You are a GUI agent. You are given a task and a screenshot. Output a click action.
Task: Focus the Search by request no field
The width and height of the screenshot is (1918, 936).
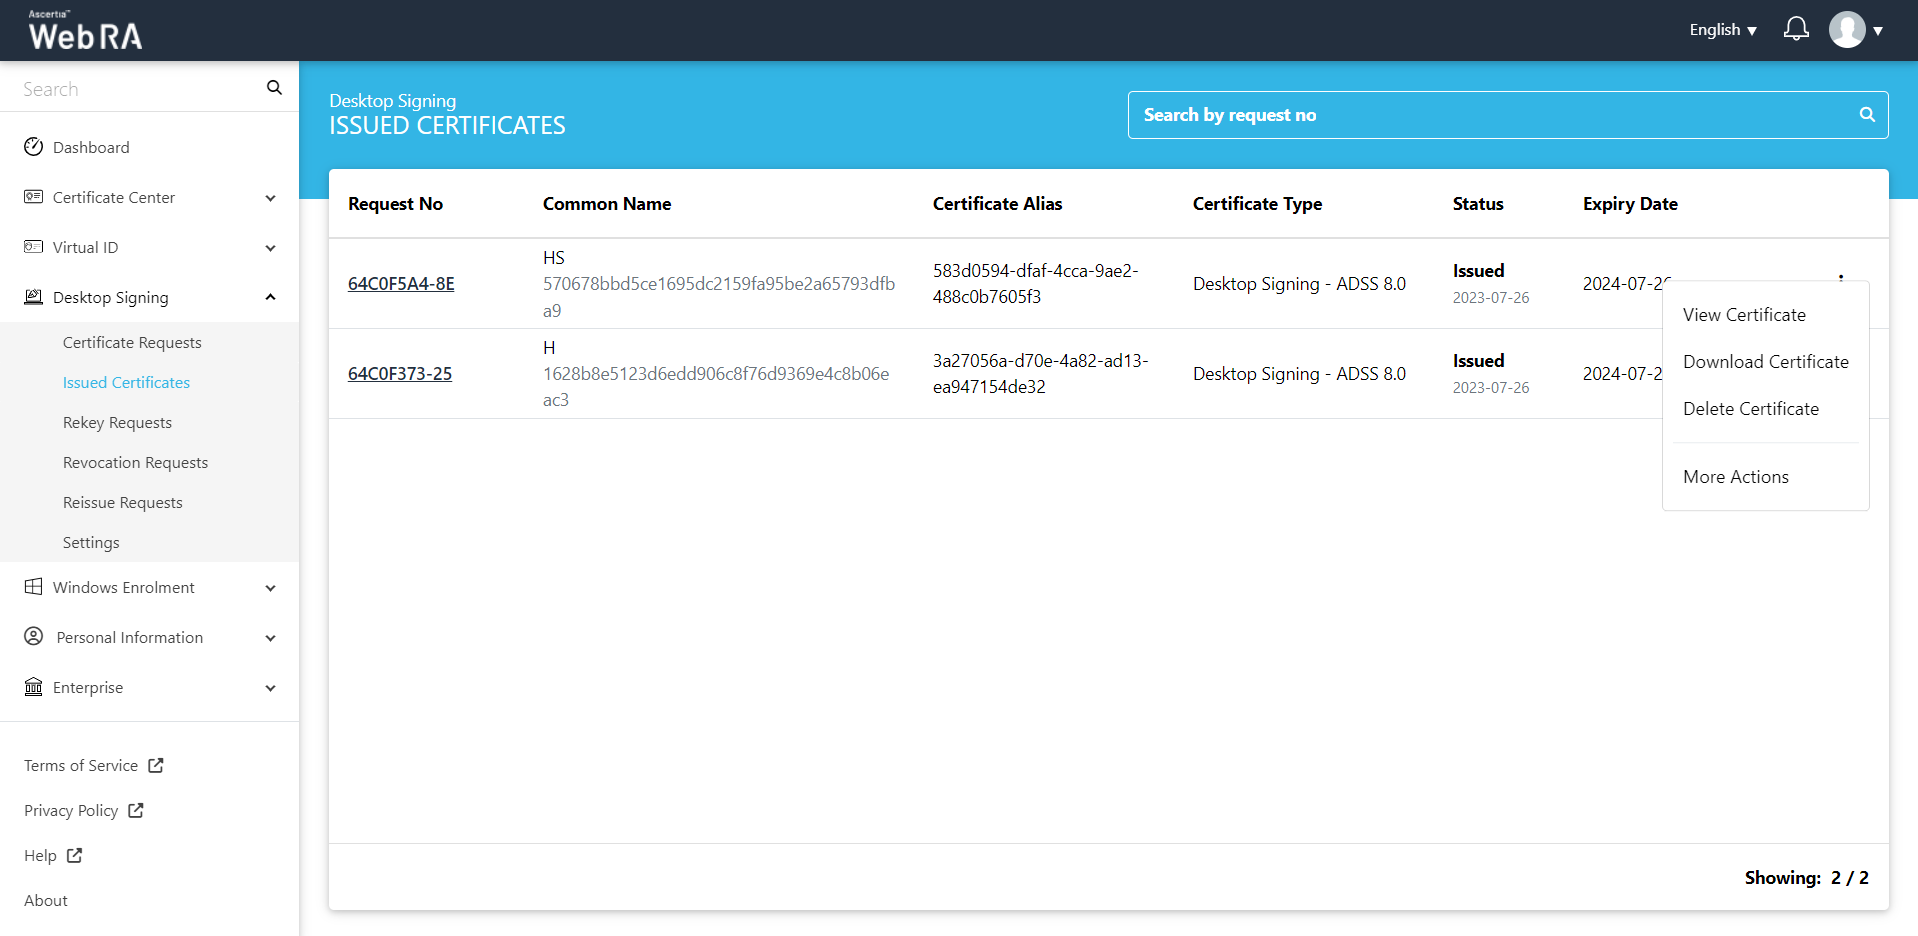pos(1490,115)
